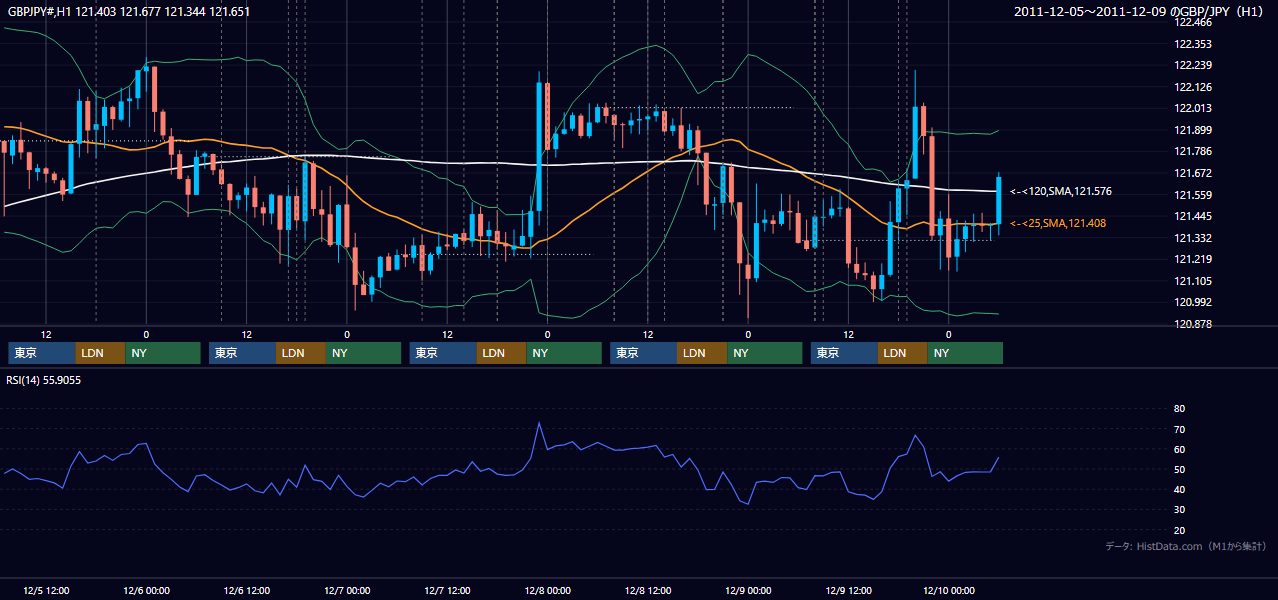Select the 122.466 price axis label
The height and width of the screenshot is (600, 1278).
click(1191, 22)
